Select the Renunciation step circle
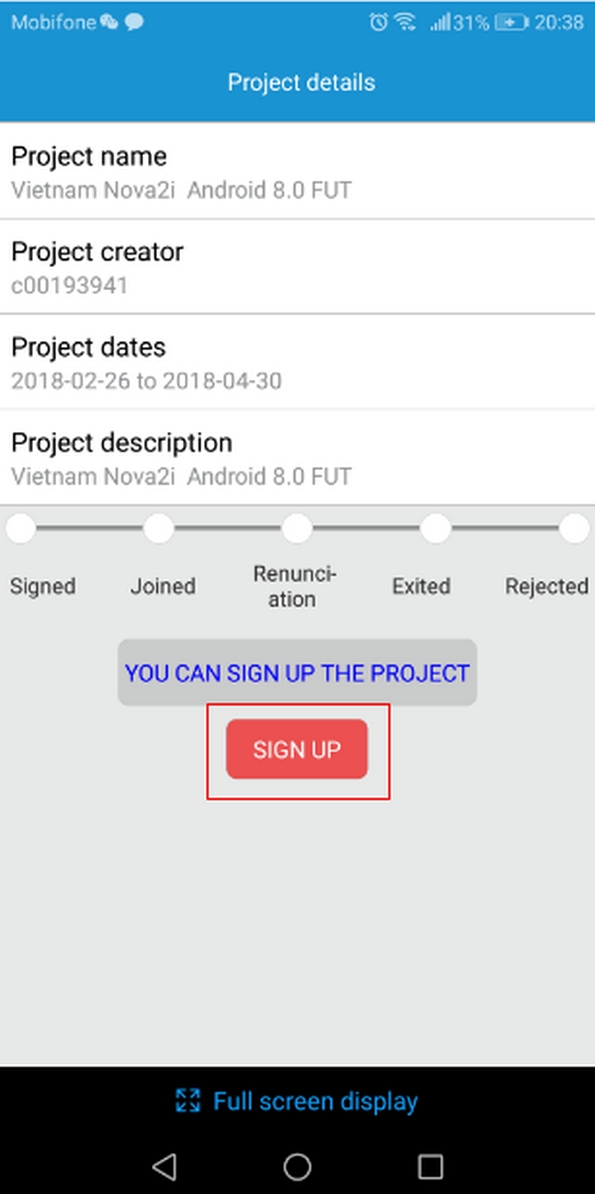This screenshot has width=595, height=1194. (297, 528)
